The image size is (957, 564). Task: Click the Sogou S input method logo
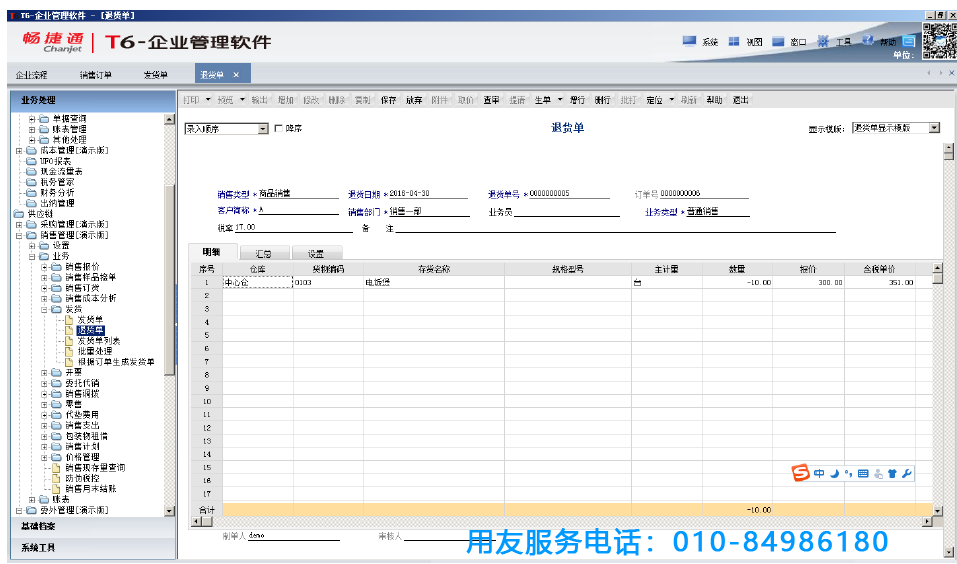pos(801,472)
